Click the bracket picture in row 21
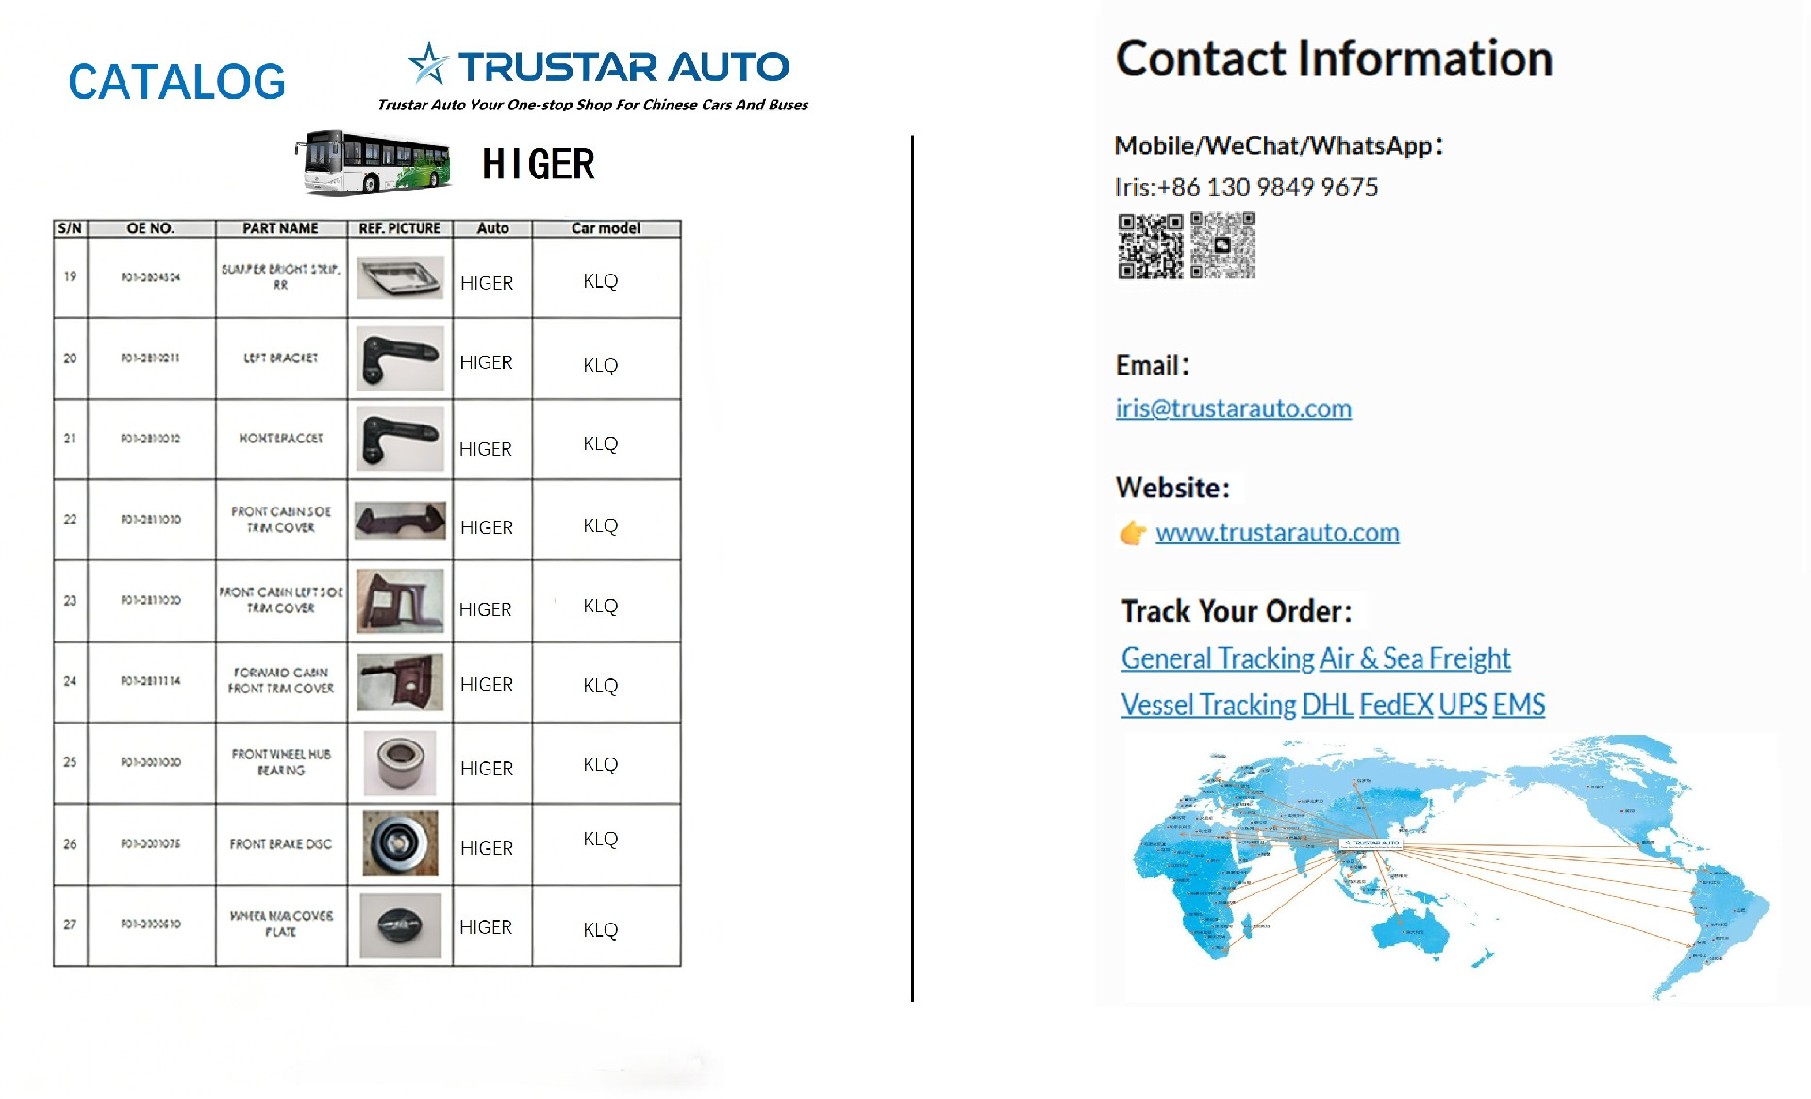The height and width of the screenshot is (1099, 1811). point(400,438)
